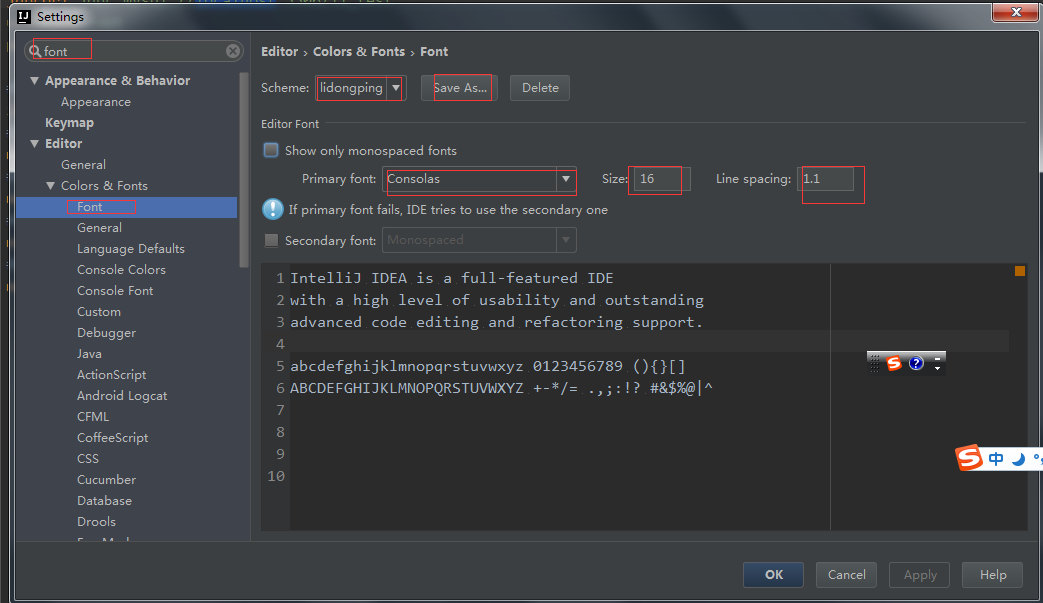Viewport: 1043px width, 603px height.
Task: Select Debugger color settings
Action: [x=106, y=333]
